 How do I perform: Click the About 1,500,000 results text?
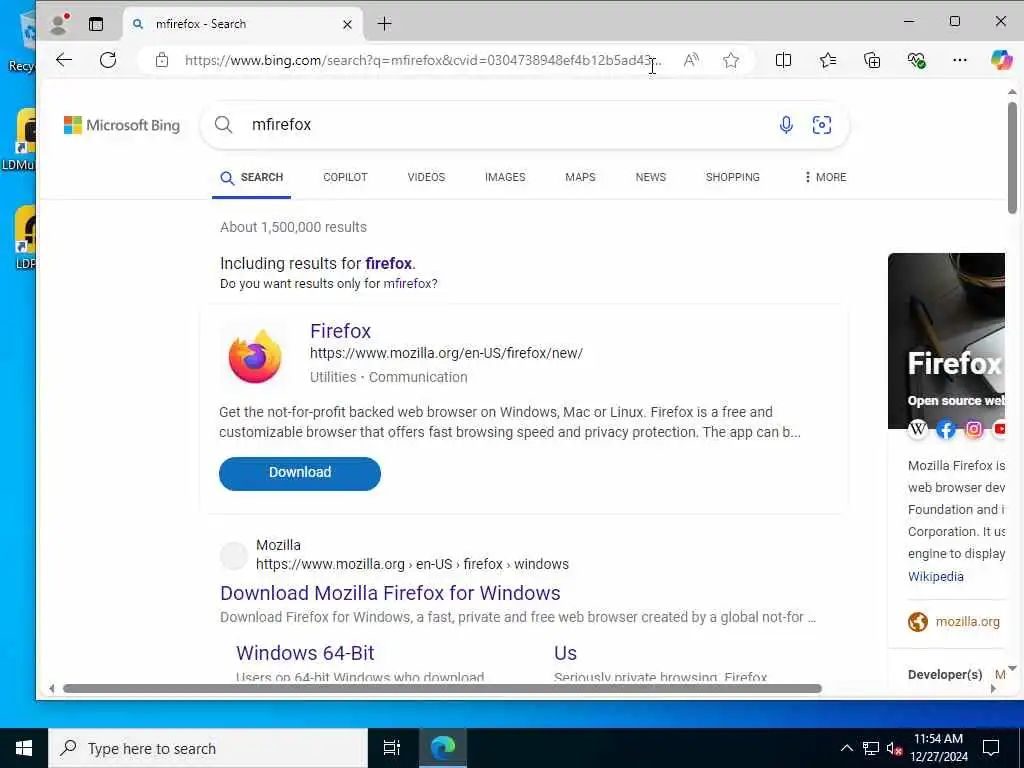[293, 227]
